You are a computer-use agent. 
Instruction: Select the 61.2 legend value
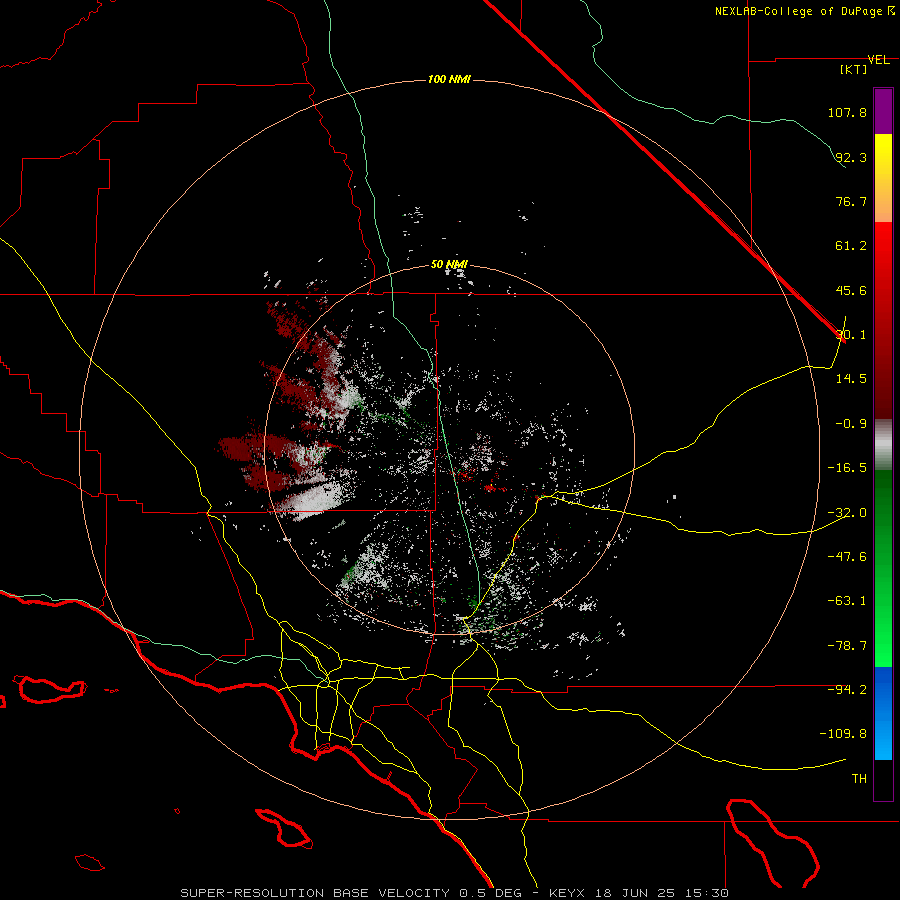click(851, 246)
